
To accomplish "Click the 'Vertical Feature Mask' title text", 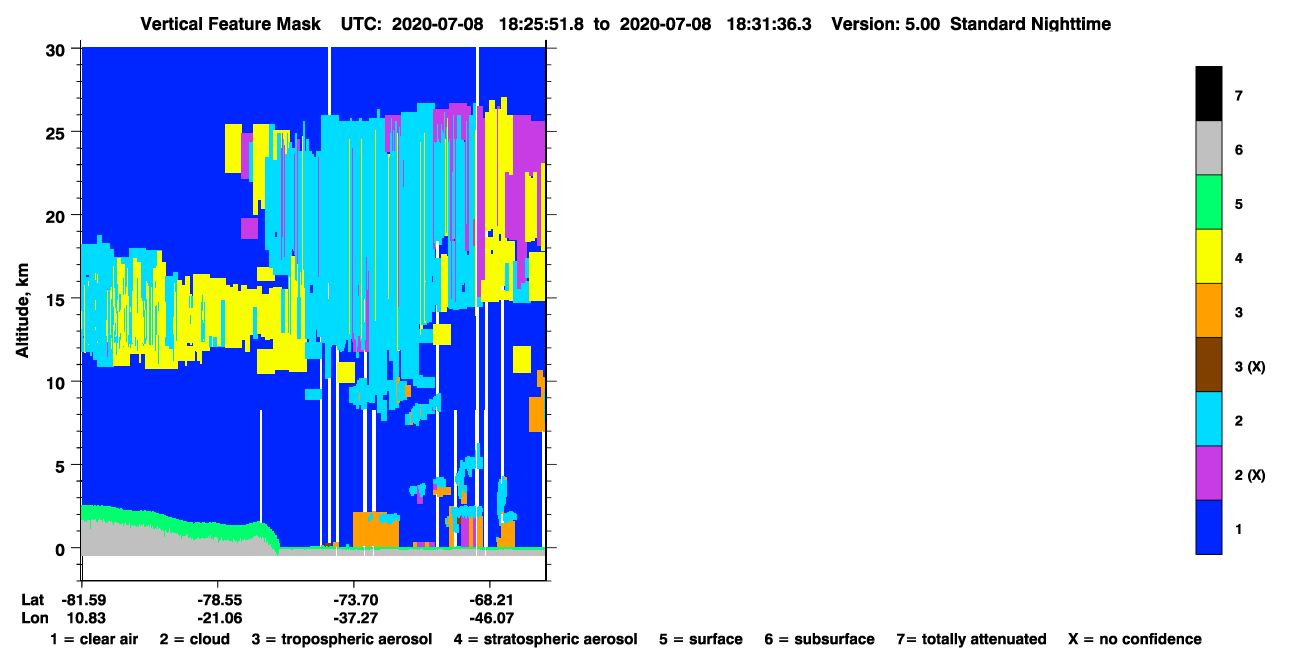I will [x=231, y=23].
